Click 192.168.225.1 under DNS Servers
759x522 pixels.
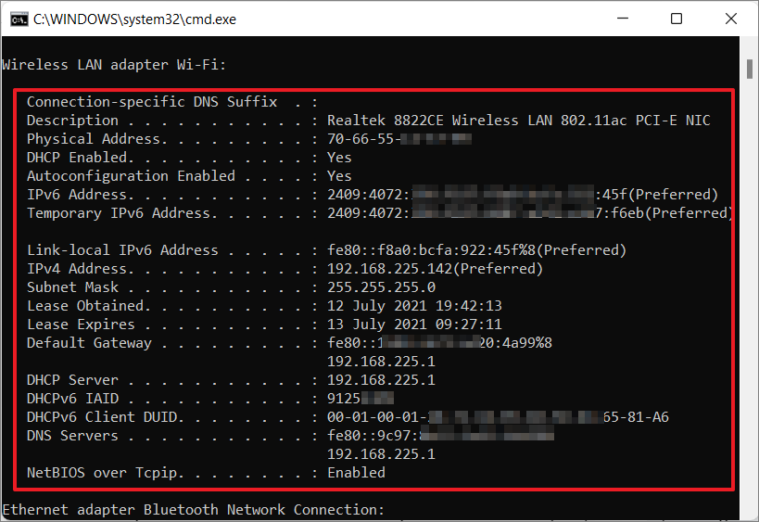pyautogui.click(x=381, y=454)
